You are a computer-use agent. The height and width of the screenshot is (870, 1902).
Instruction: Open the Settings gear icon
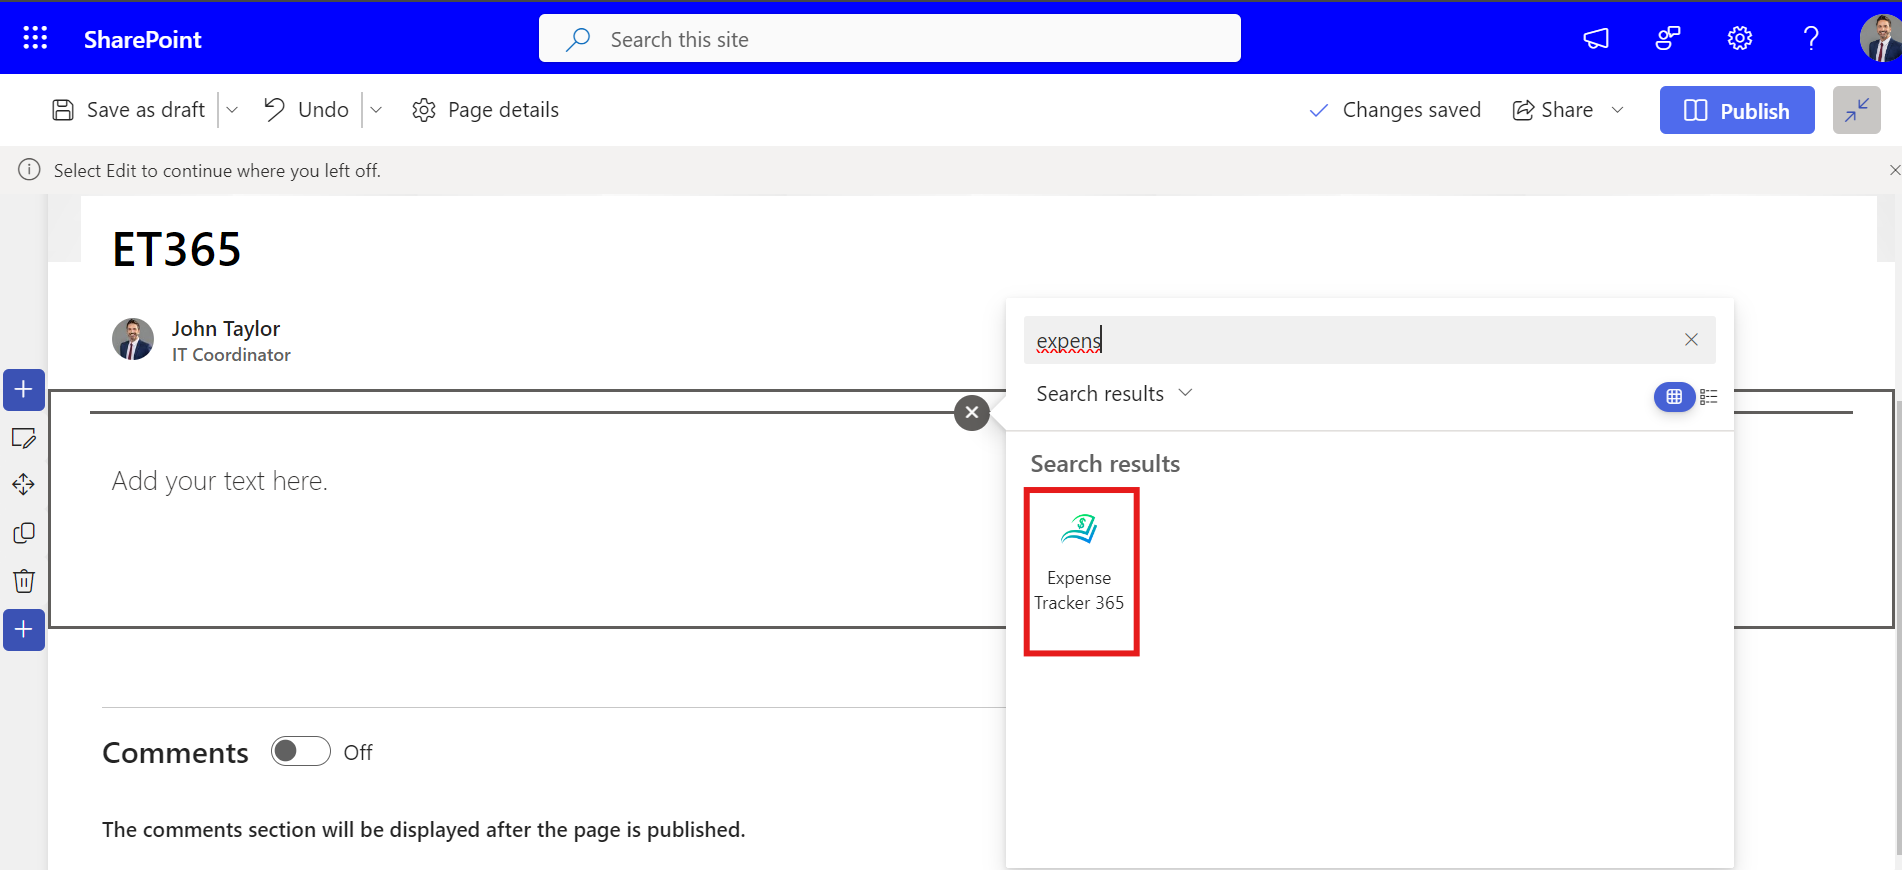pyautogui.click(x=1740, y=39)
